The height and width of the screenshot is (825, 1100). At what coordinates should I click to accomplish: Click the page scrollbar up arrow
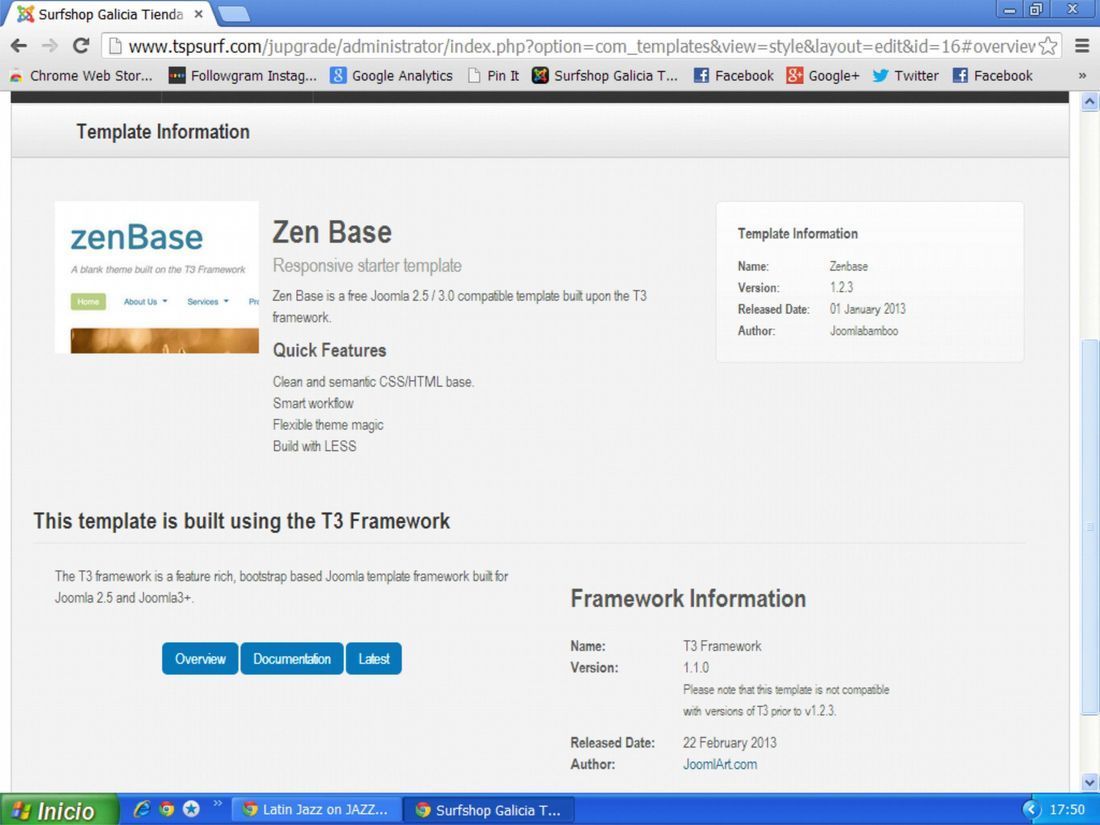click(x=1089, y=102)
